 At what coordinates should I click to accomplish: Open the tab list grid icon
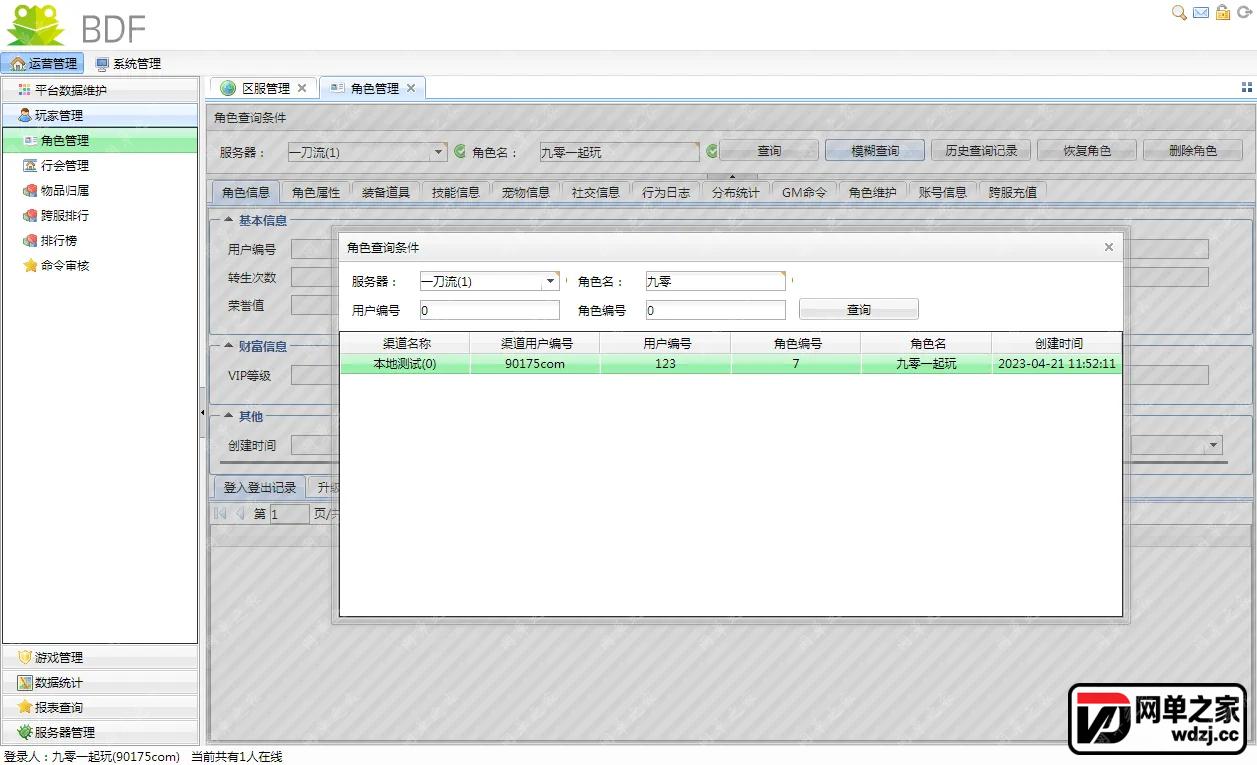pyautogui.click(x=1247, y=88)
